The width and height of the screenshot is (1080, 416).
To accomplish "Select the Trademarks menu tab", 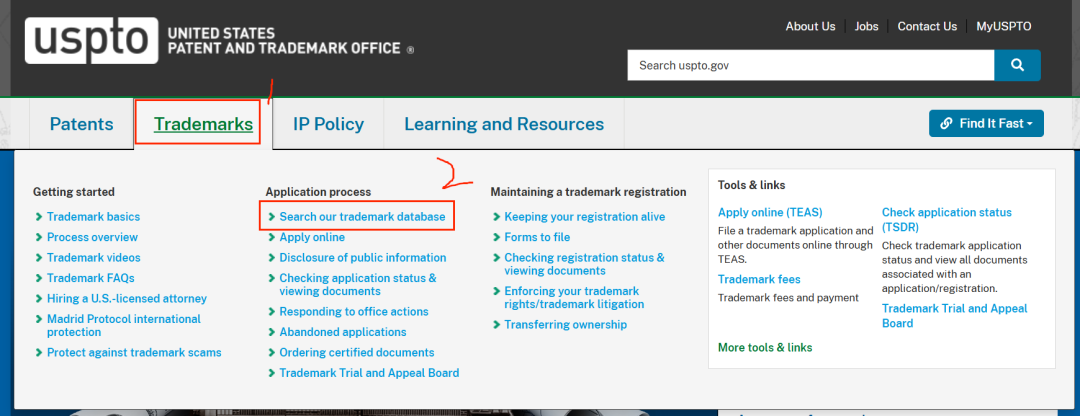I will (x=203, y=124).
